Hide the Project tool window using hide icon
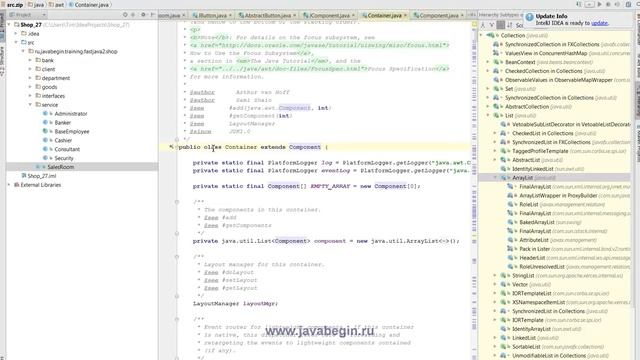The image size is (640, 360). click(x=153, y=15)
